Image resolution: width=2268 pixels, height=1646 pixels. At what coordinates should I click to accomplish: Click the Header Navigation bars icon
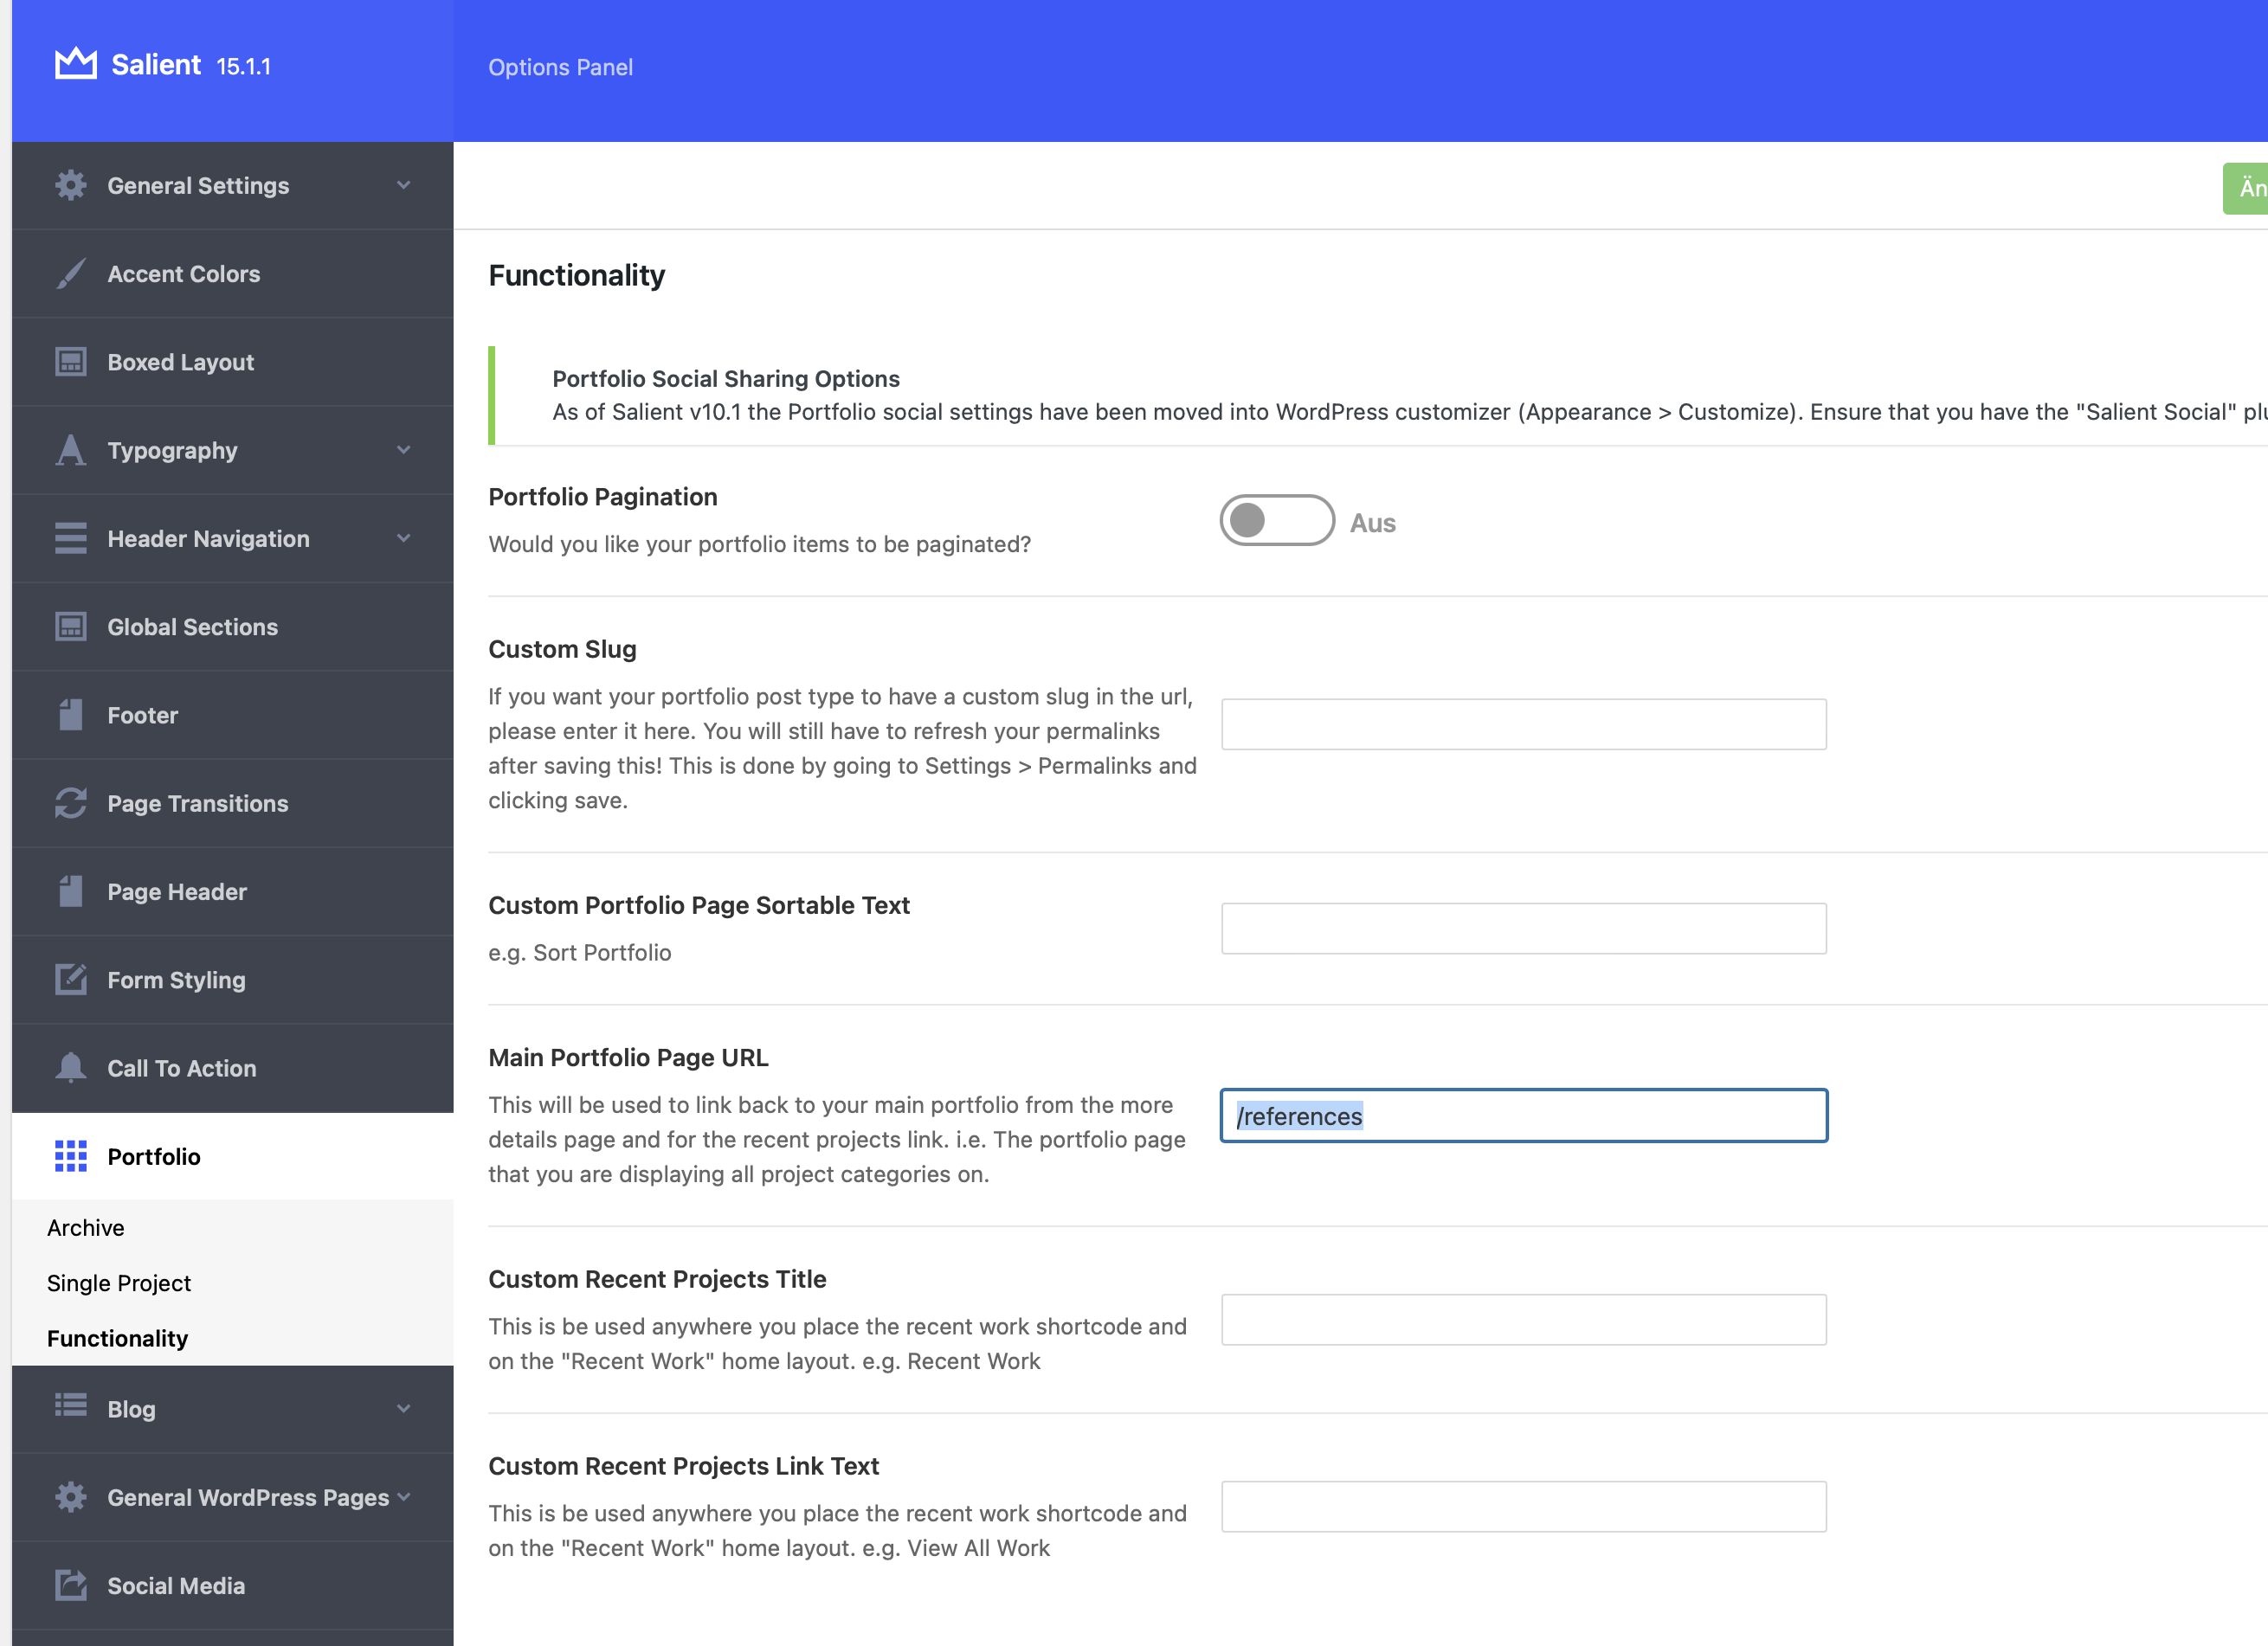click(70, 538)
